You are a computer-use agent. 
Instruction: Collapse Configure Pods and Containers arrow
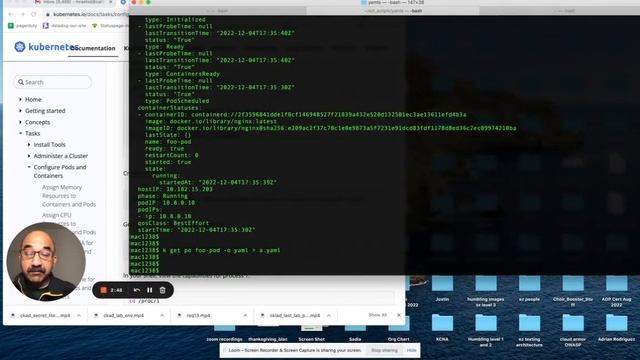[x=29, y=167]
